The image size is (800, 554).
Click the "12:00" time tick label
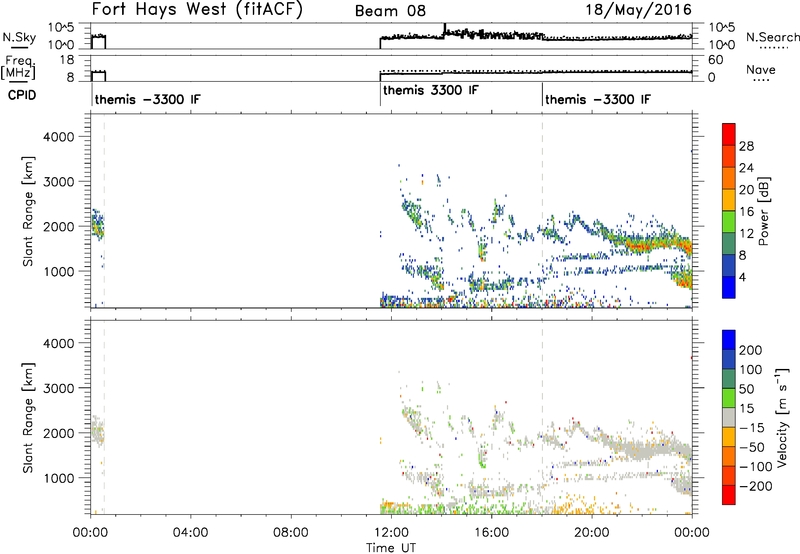[391, 533]
